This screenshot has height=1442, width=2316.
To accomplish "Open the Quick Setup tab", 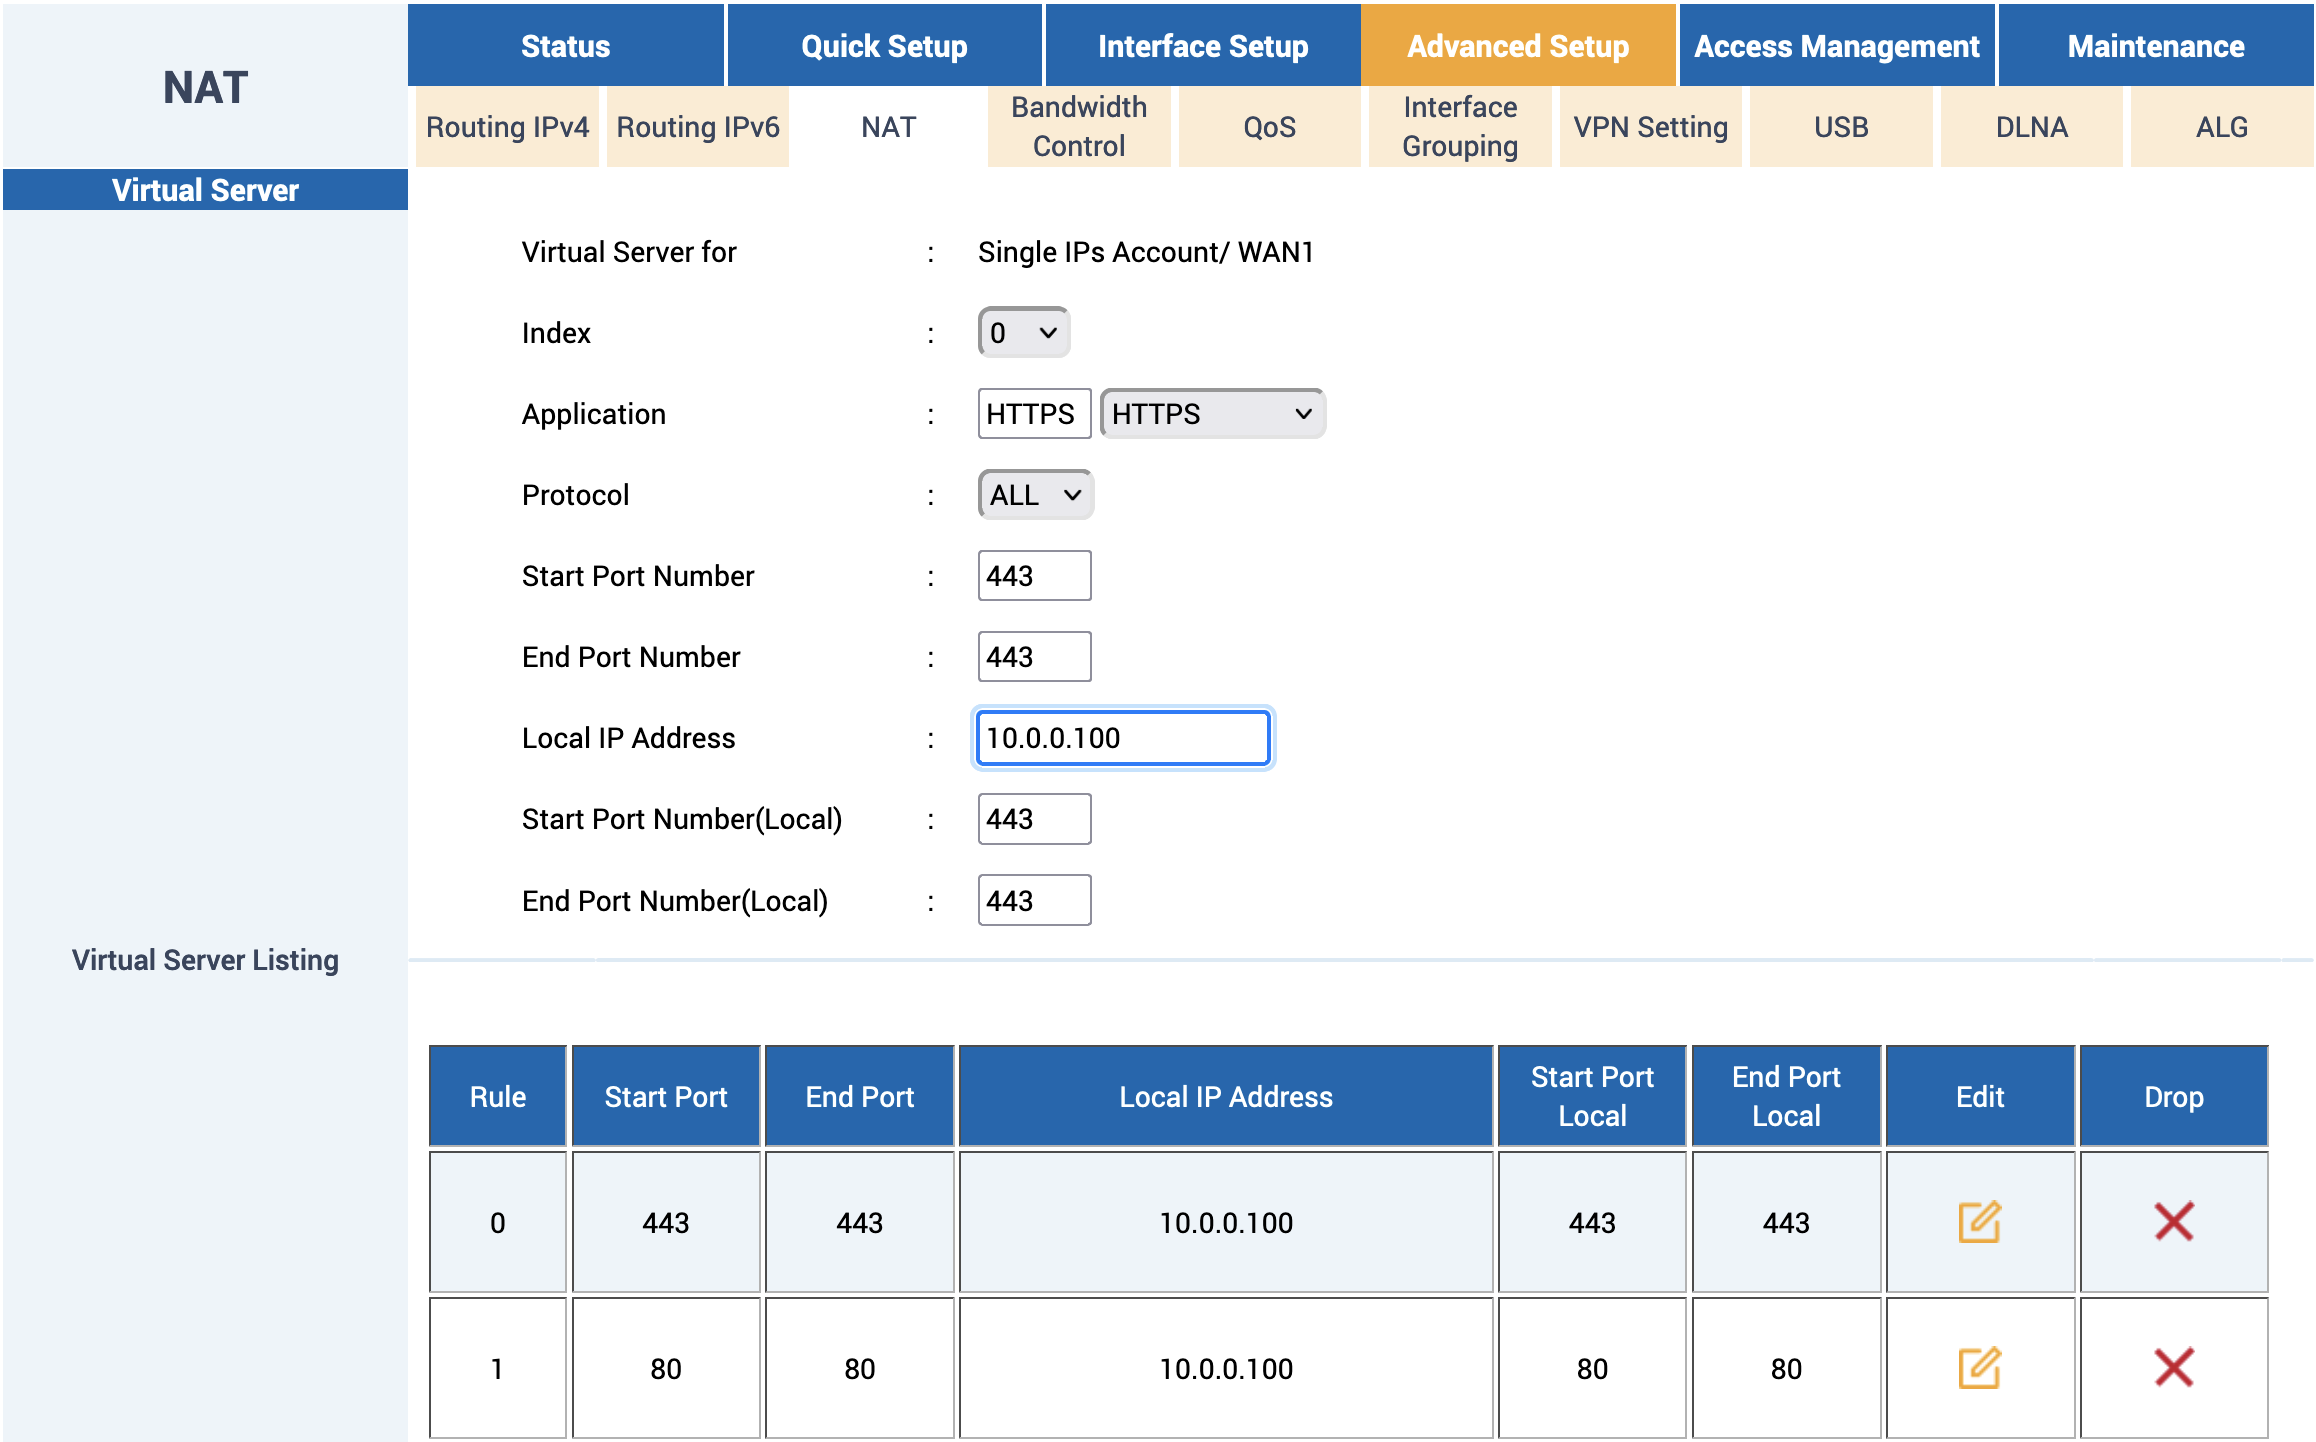I will 884,46.
